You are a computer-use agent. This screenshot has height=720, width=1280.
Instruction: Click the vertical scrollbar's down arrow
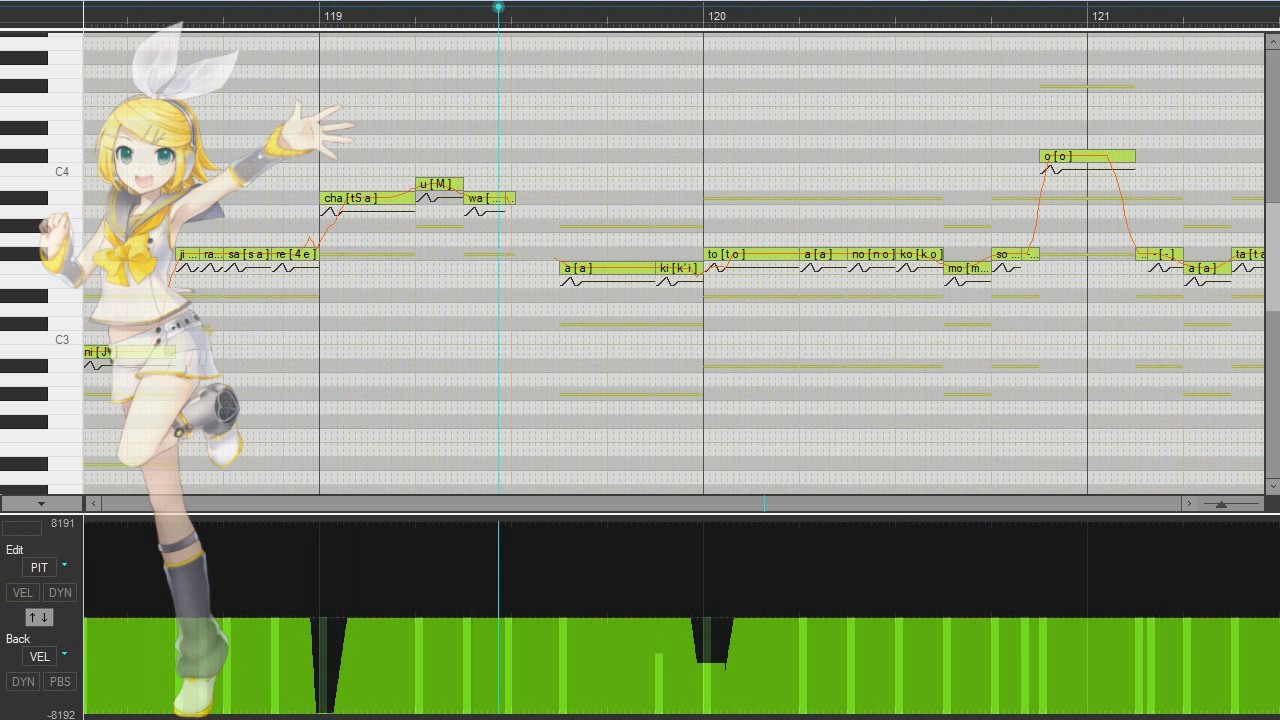point(1273,486)
